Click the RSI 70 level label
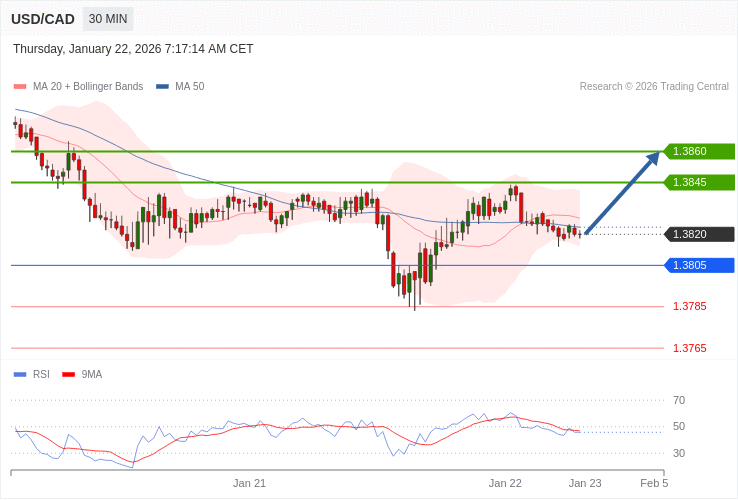The width and height of the screenshot is (738, 500). [x=679, y=400]
